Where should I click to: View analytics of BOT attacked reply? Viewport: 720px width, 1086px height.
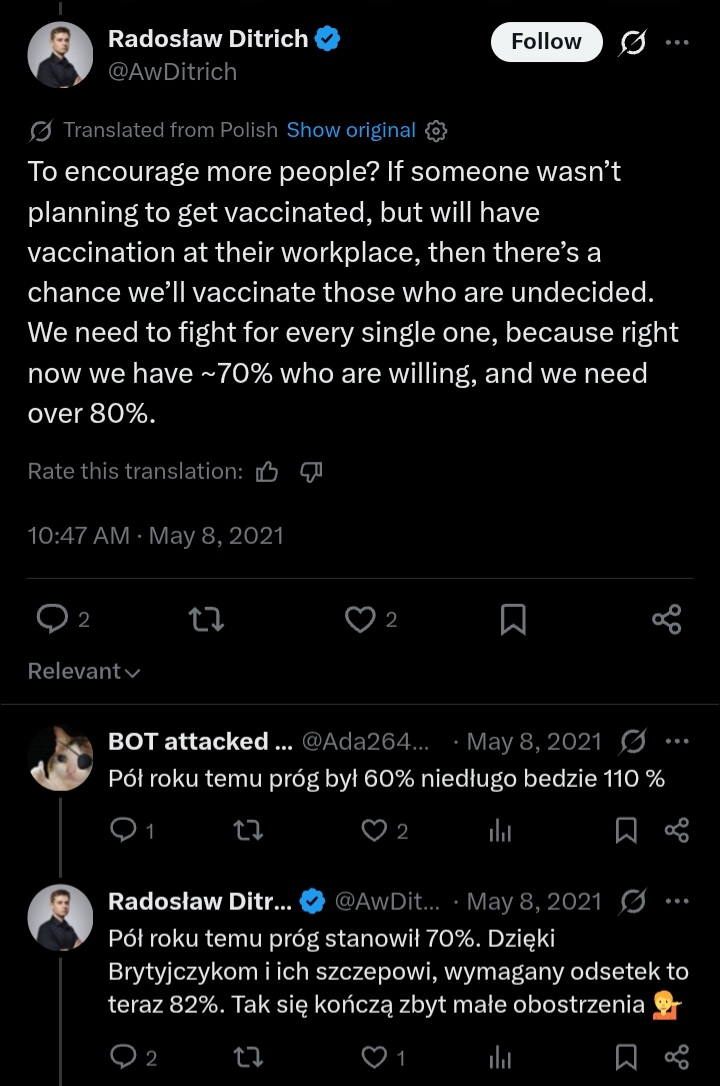(500, 831)
